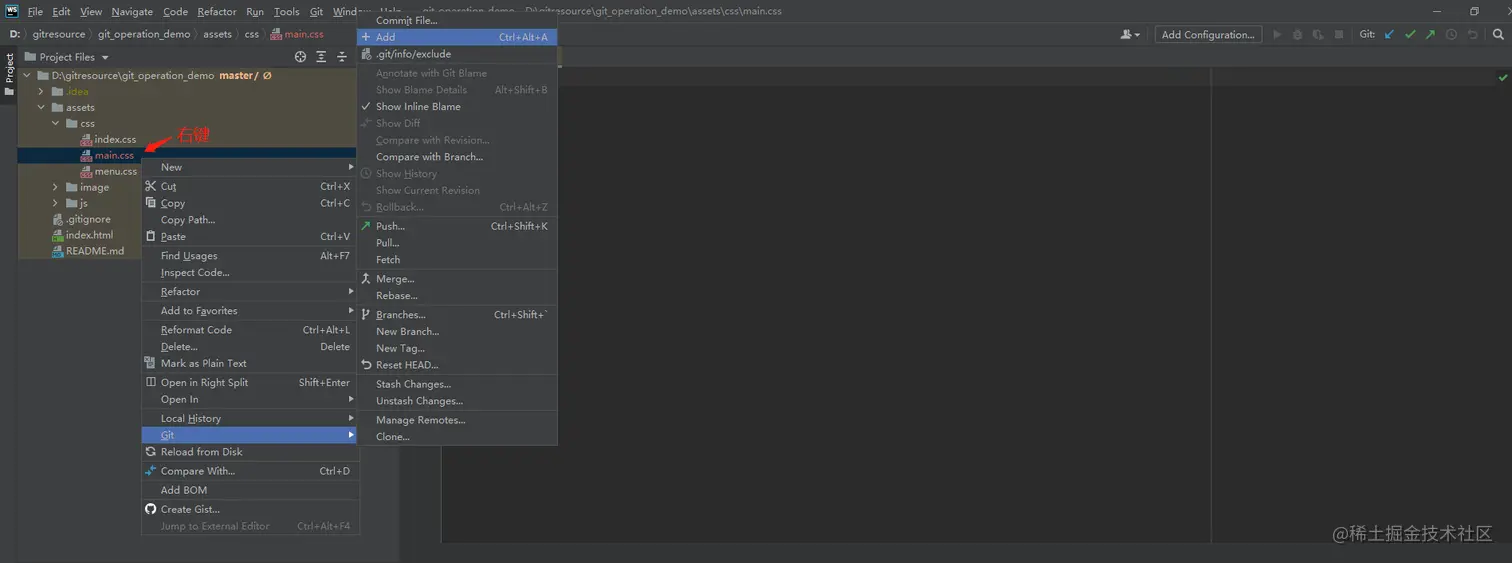
Task: Expand the image folder
Action: [x=57, y=187]
